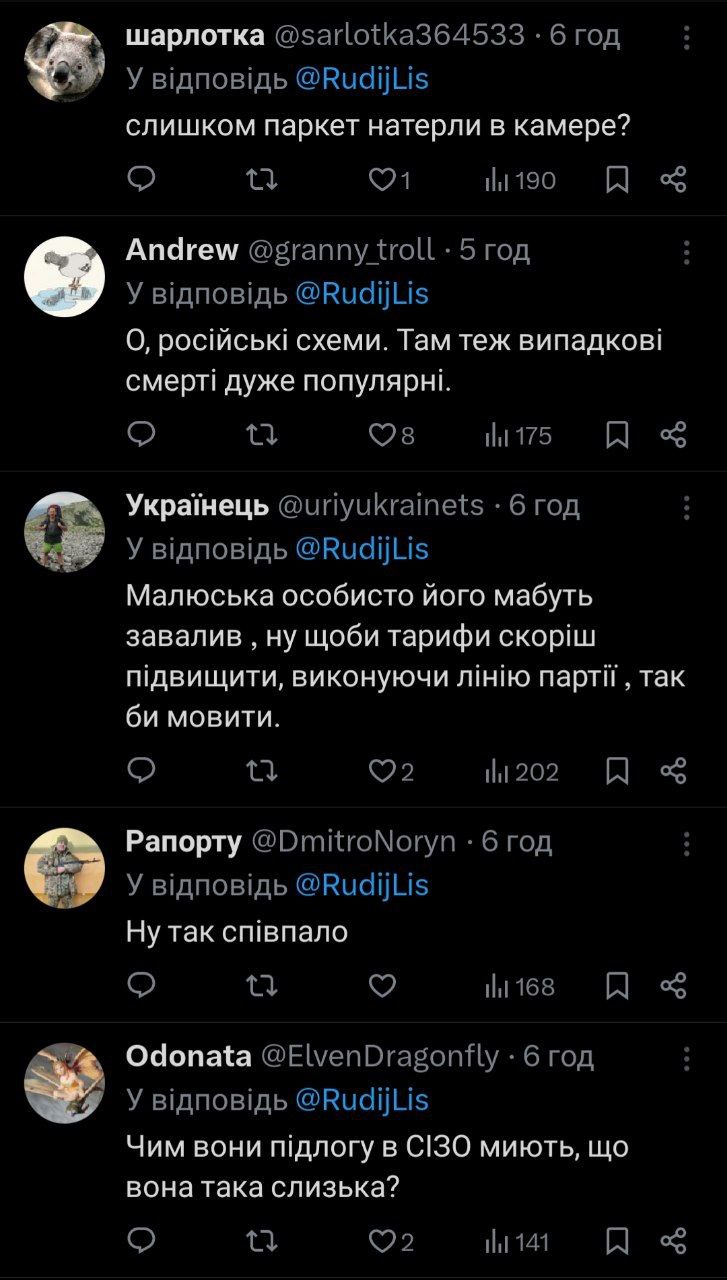View analytics on Andrew's reply (175 views)

(518, 435)
